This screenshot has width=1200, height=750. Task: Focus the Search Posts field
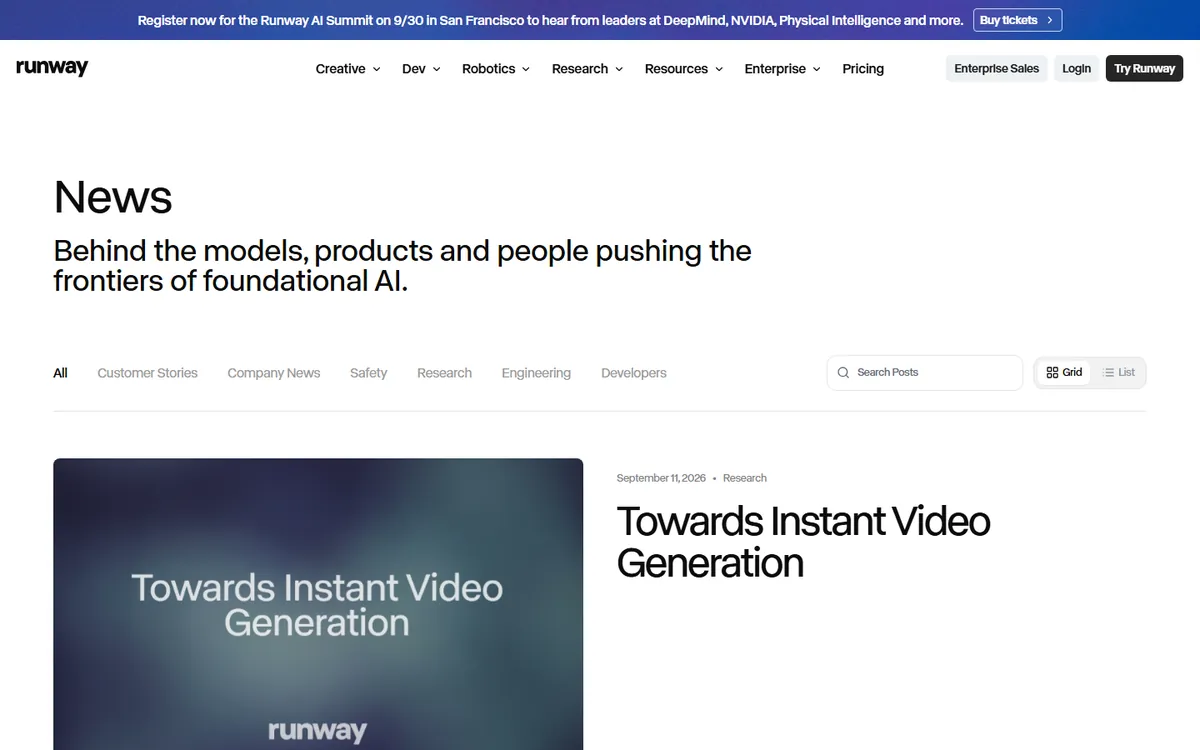click(925, 373)
